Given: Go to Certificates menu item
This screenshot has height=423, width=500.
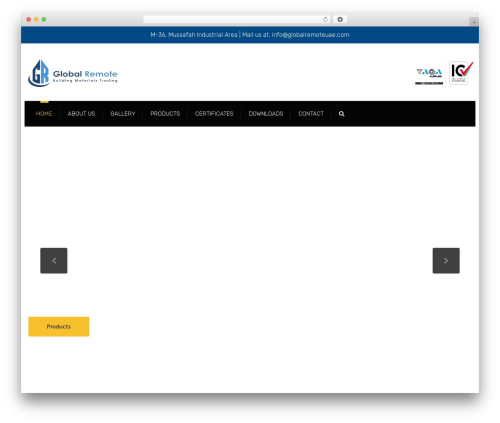Looking at the screenshot, I should tap(214, 114).
